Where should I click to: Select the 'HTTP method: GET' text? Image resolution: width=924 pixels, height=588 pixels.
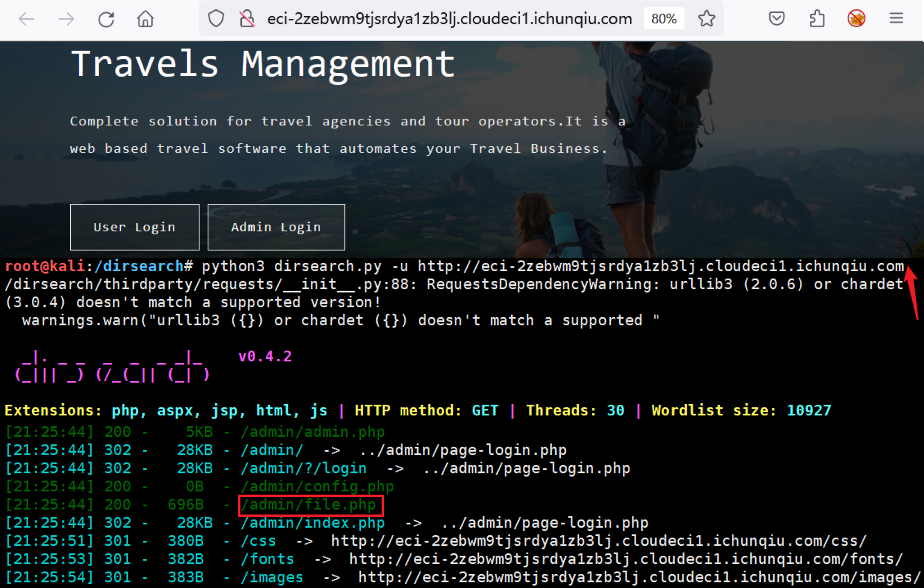click(x=426, y=411)
